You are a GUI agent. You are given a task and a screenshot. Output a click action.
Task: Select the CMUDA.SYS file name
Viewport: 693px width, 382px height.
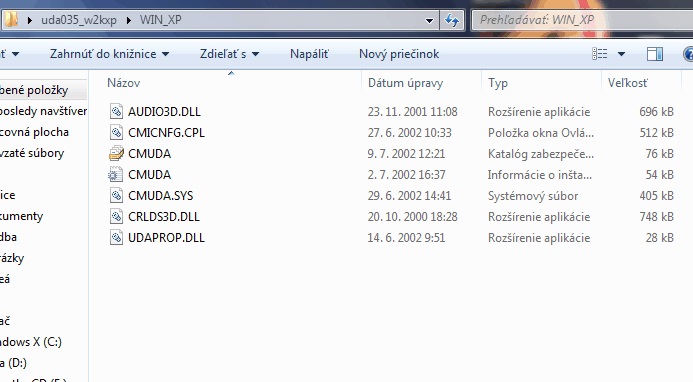coord(161,195)
